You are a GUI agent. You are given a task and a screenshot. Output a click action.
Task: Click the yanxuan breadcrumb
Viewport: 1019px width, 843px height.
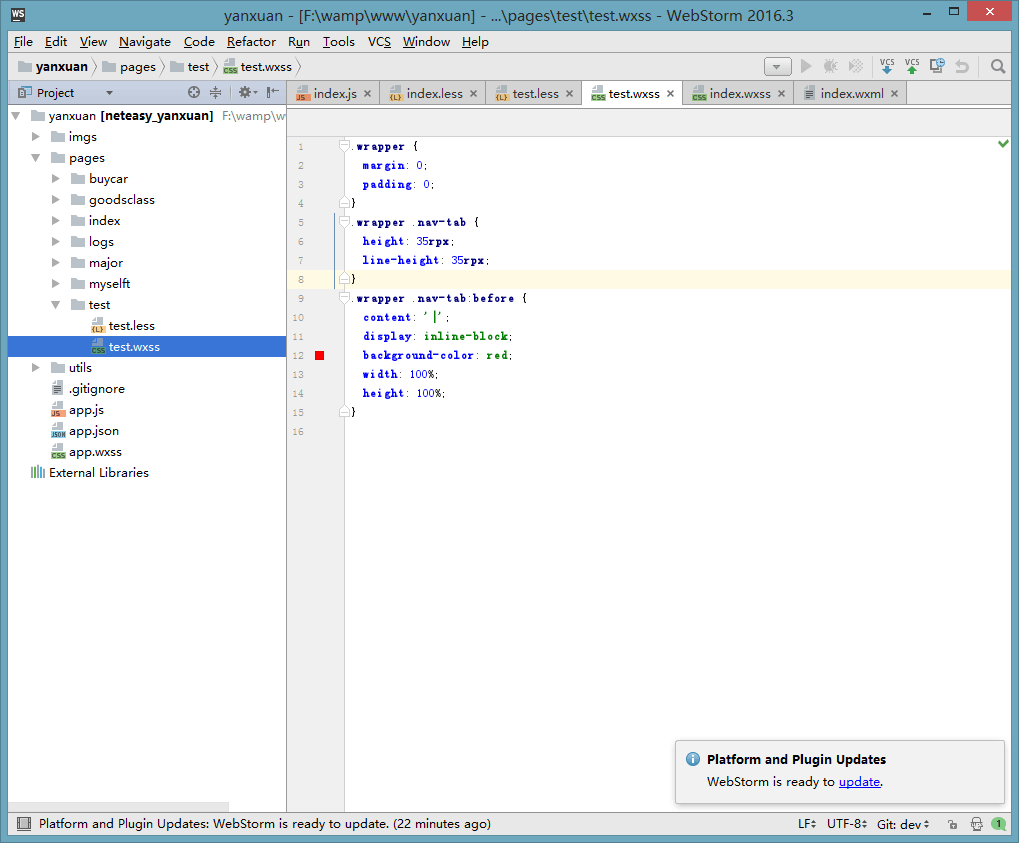(x=53, y=67)
